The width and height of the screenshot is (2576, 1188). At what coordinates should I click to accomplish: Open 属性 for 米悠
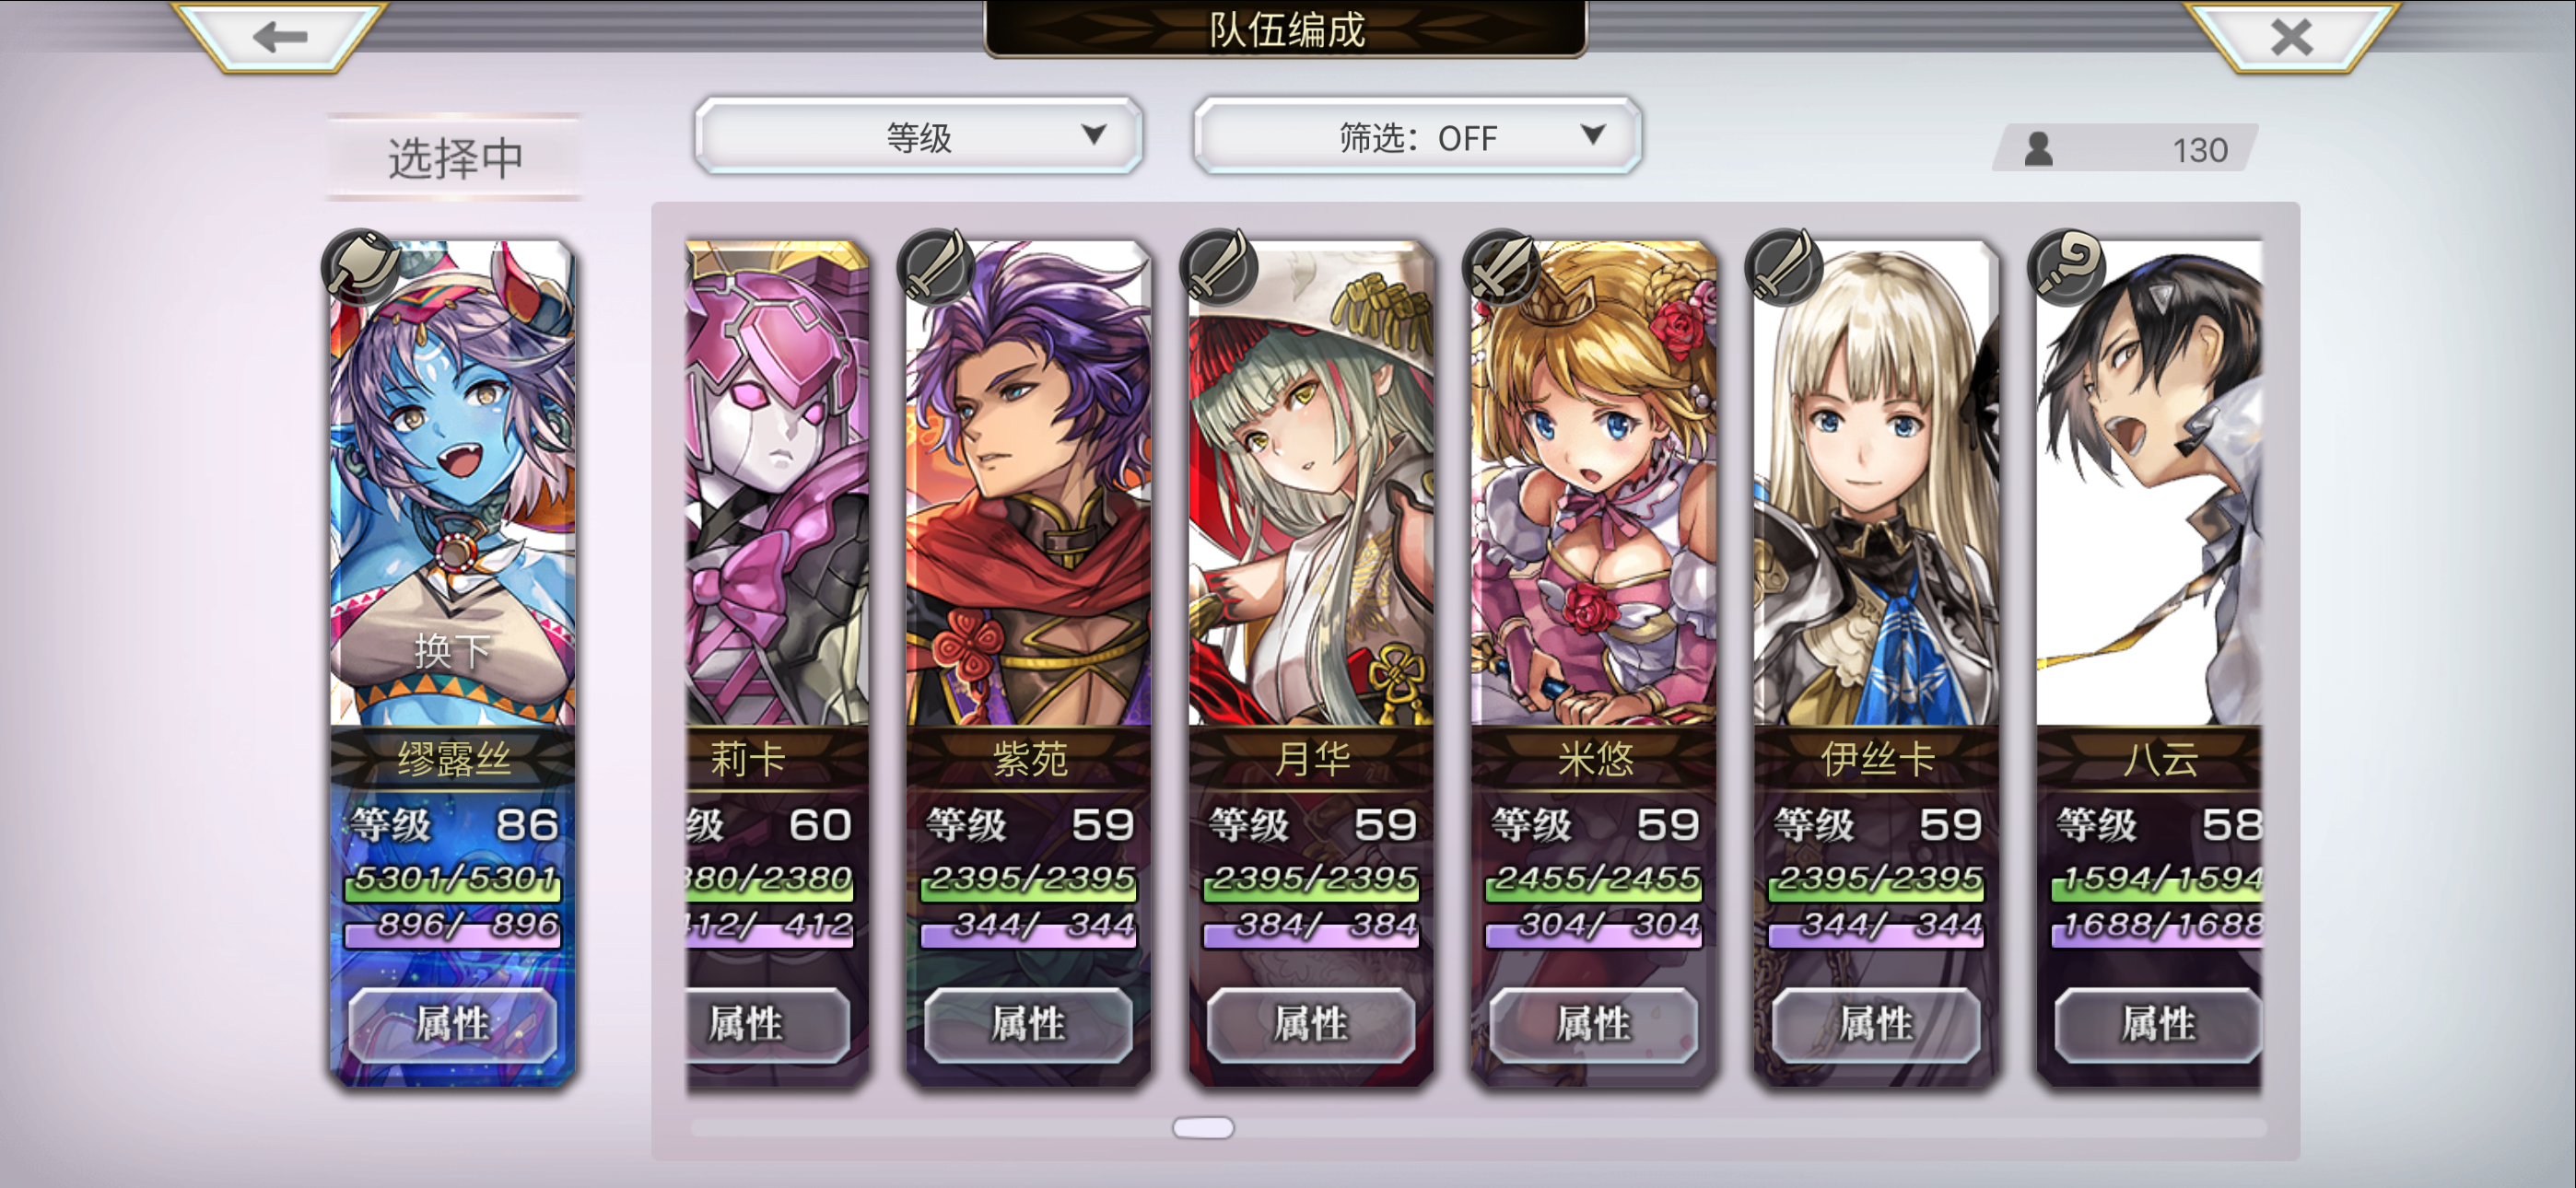point(1594,1024)
